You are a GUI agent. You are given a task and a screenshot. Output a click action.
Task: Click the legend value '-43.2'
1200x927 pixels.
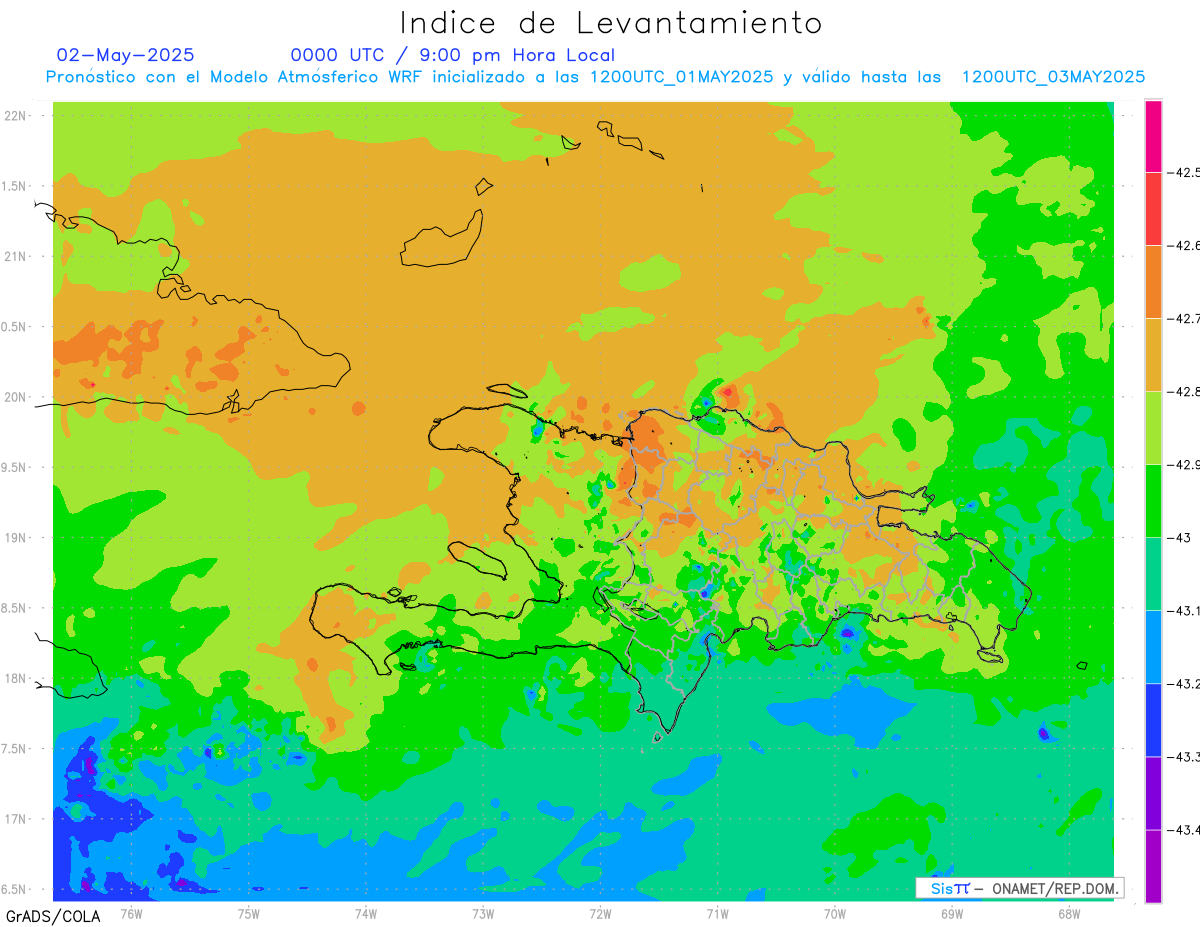click(x=1185, y=684)
